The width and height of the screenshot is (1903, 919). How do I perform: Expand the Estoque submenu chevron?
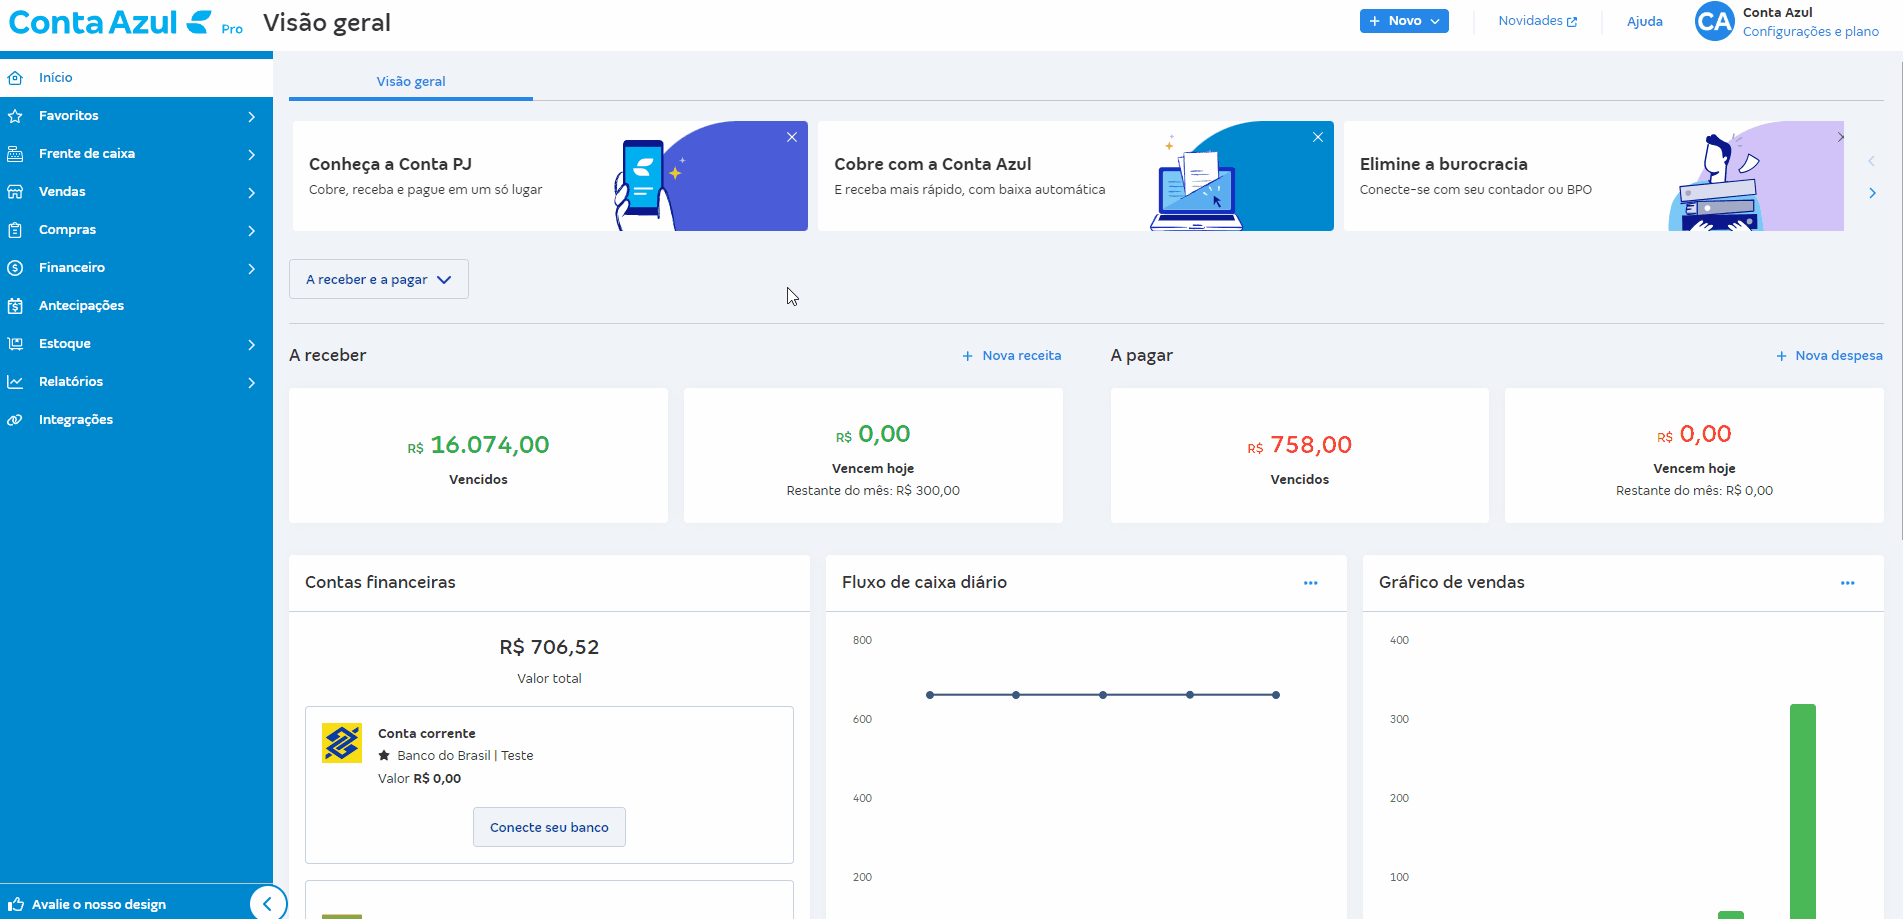point(251,345)
